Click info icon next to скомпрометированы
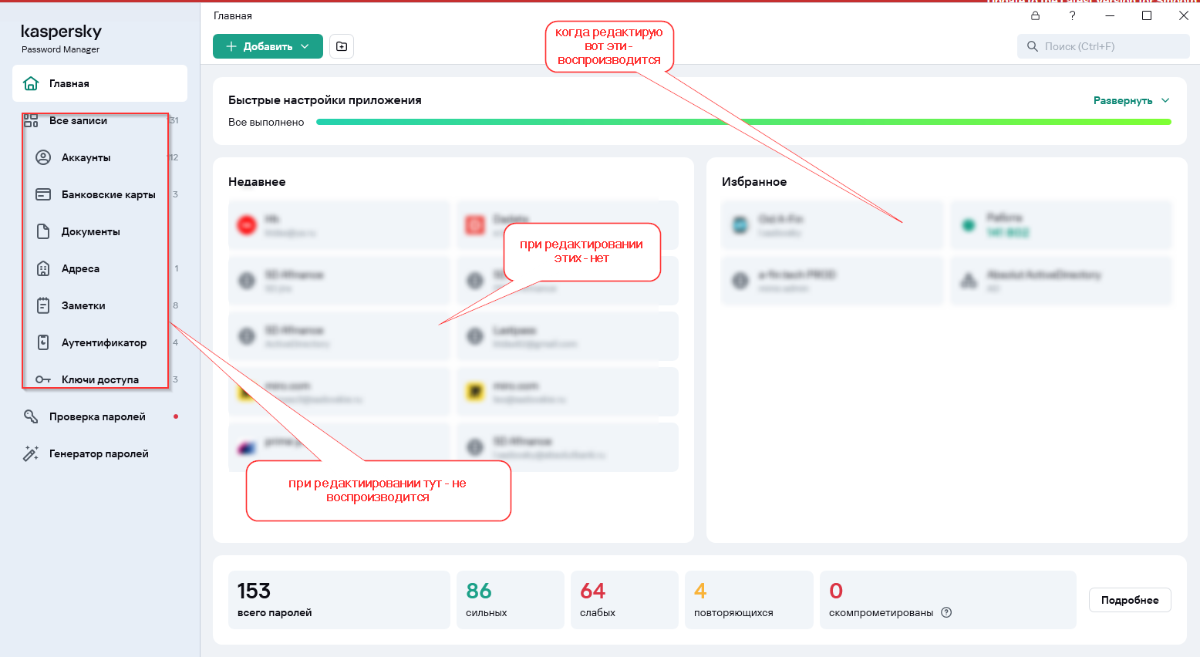Image resolution: width=1200 pixels, height=657 pixels. (946, 613)
